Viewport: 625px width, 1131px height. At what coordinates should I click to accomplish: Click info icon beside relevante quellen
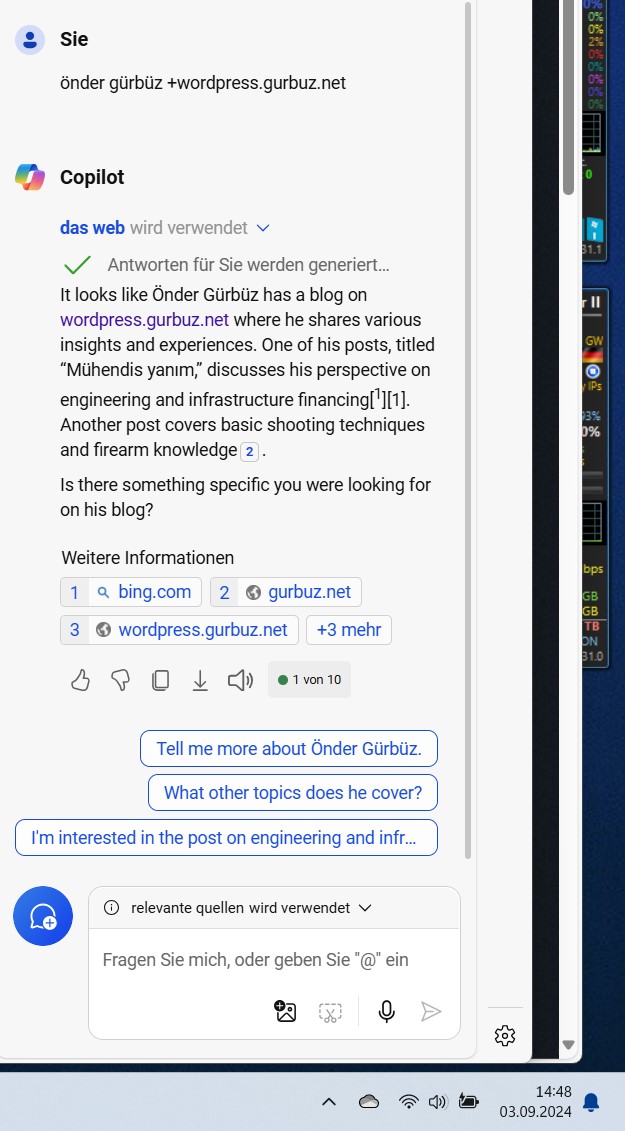(111, 907)
